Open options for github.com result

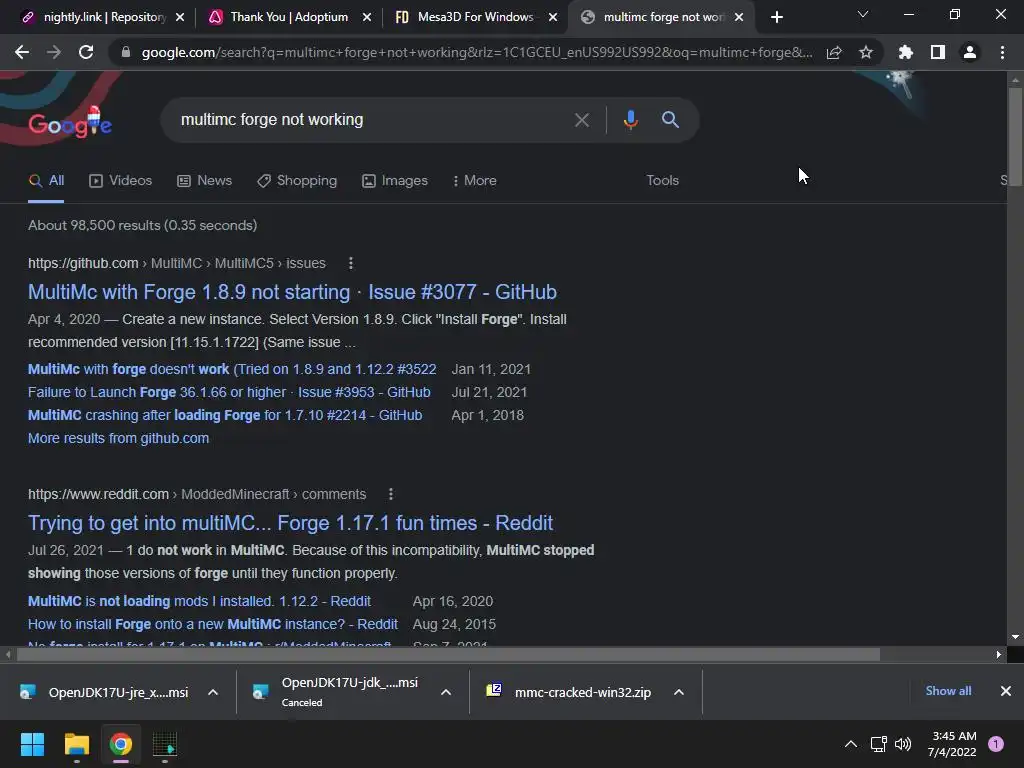point(351,263)
